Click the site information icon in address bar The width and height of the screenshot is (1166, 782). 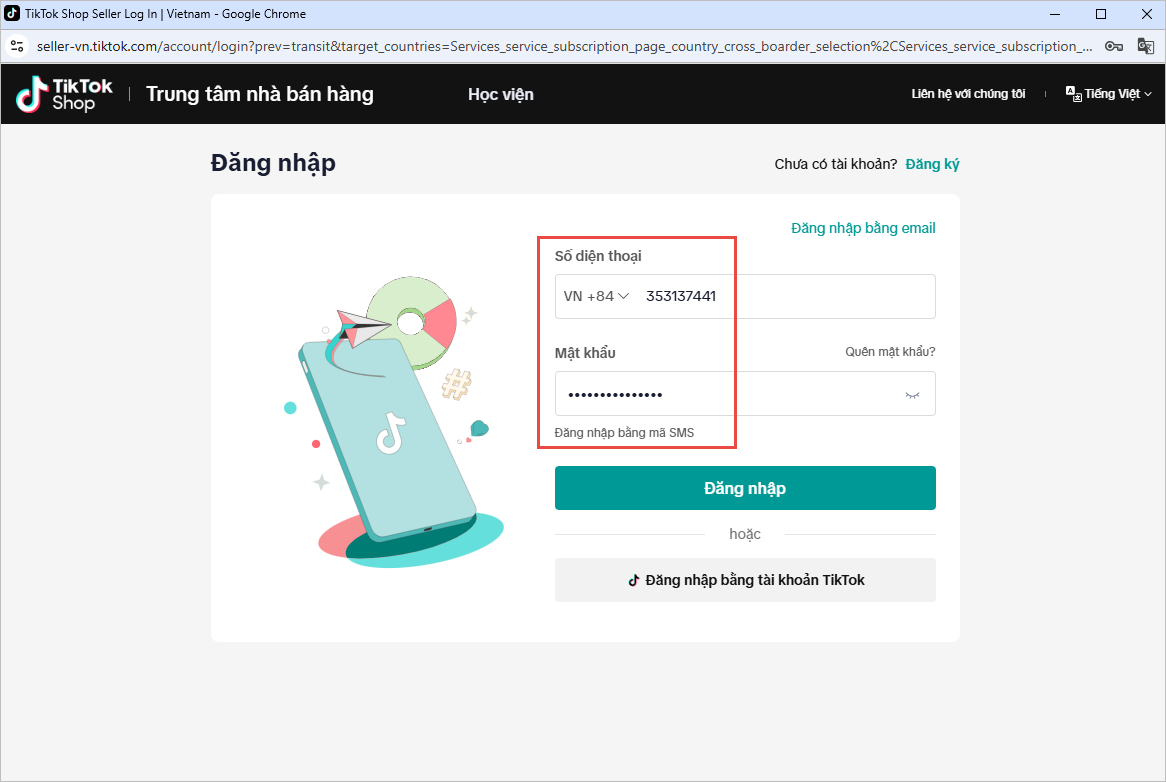[x=17, y=46]
